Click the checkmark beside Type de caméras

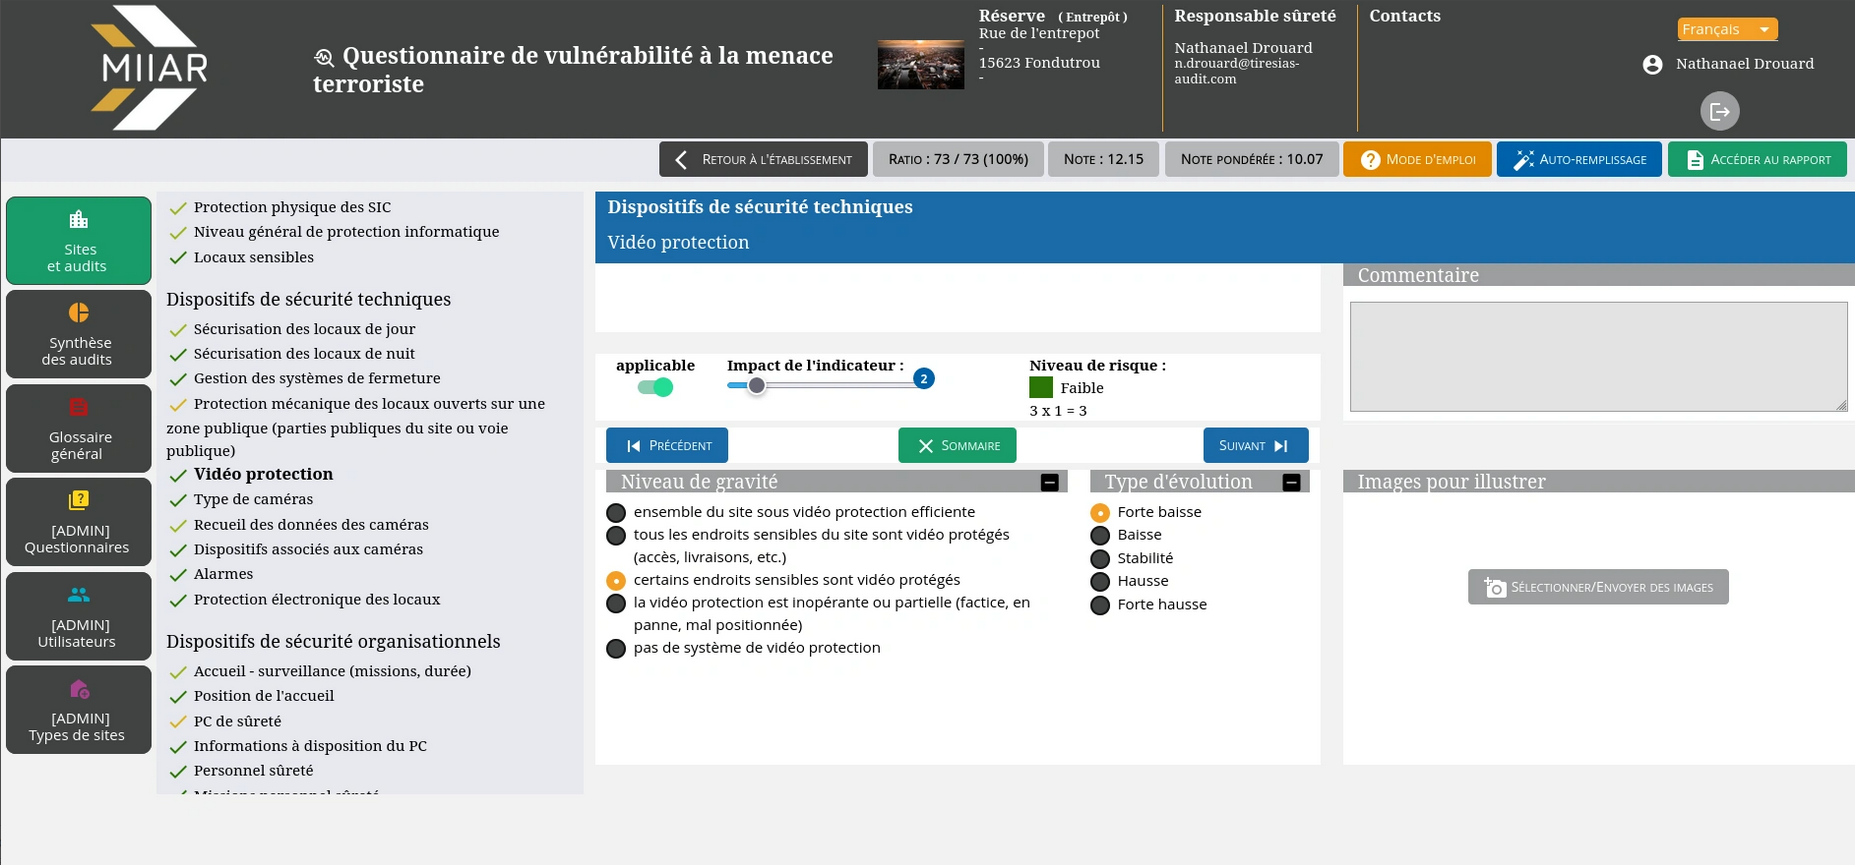coord(178,500)
